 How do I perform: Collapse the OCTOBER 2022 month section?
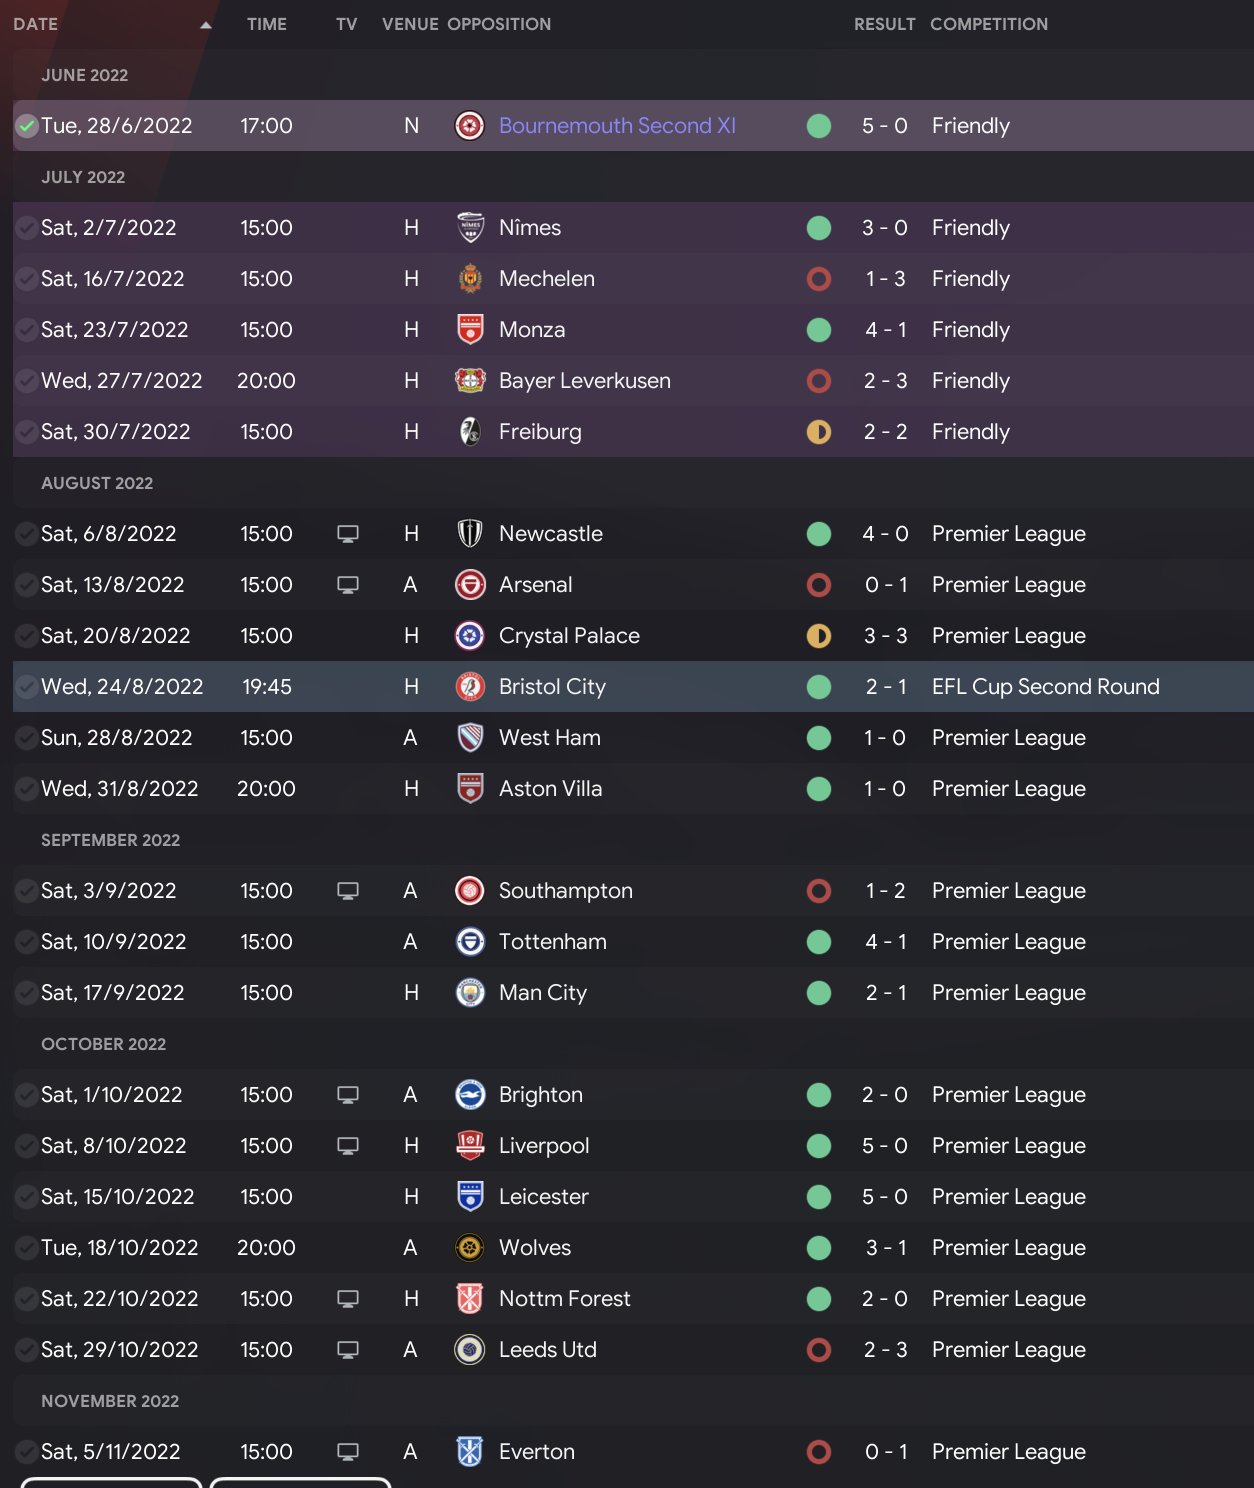point(103,1044)
